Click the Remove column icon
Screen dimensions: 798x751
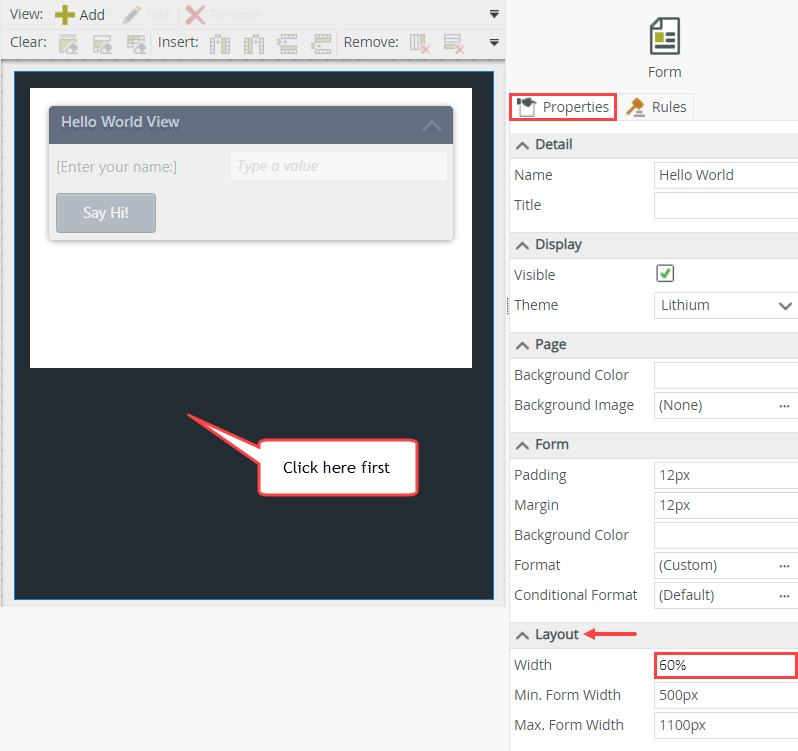[x=420, y=44]
